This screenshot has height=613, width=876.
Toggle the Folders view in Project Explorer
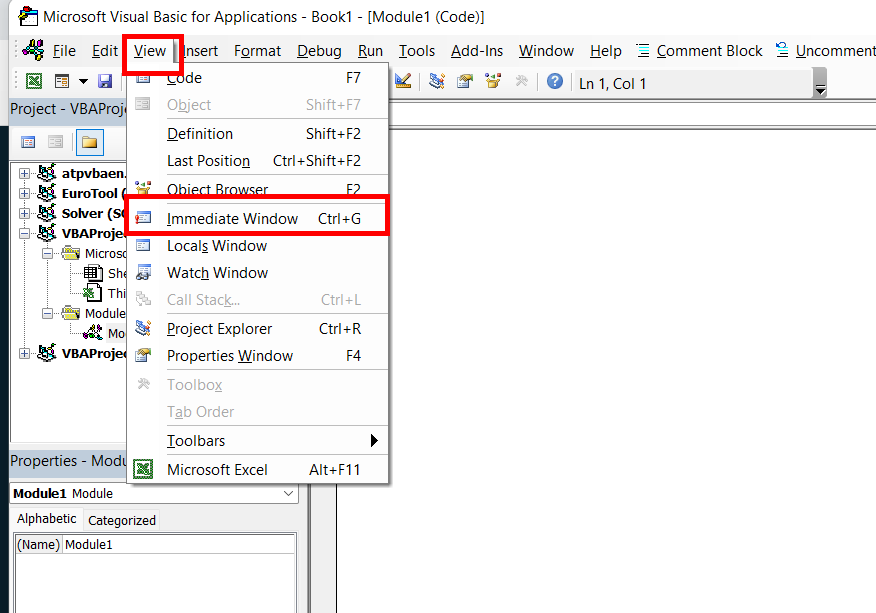point(90,141)
